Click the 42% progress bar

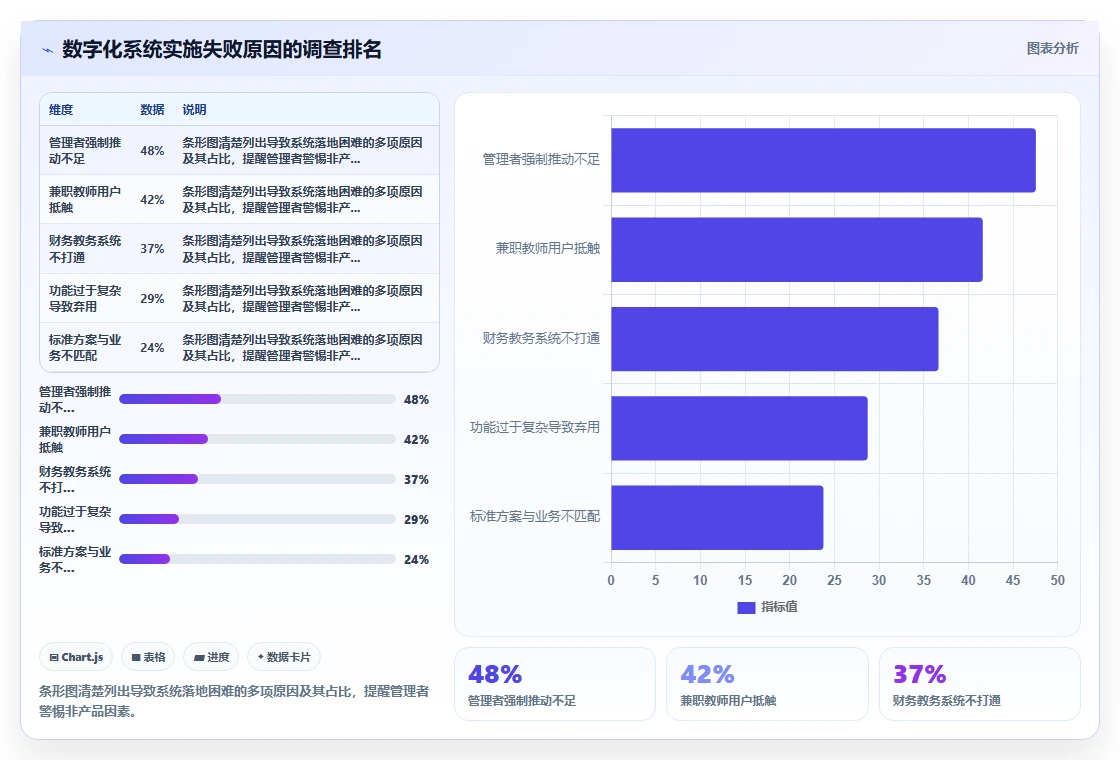tap(257, 439)
